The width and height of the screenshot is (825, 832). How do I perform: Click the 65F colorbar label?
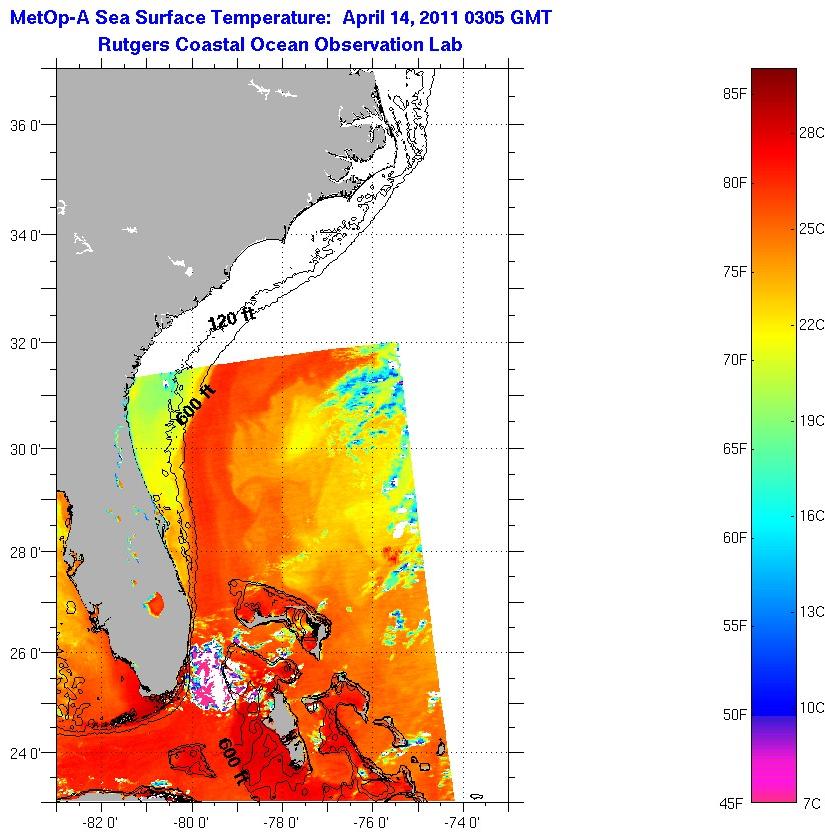pyautogui.click(x=735, y=449)
